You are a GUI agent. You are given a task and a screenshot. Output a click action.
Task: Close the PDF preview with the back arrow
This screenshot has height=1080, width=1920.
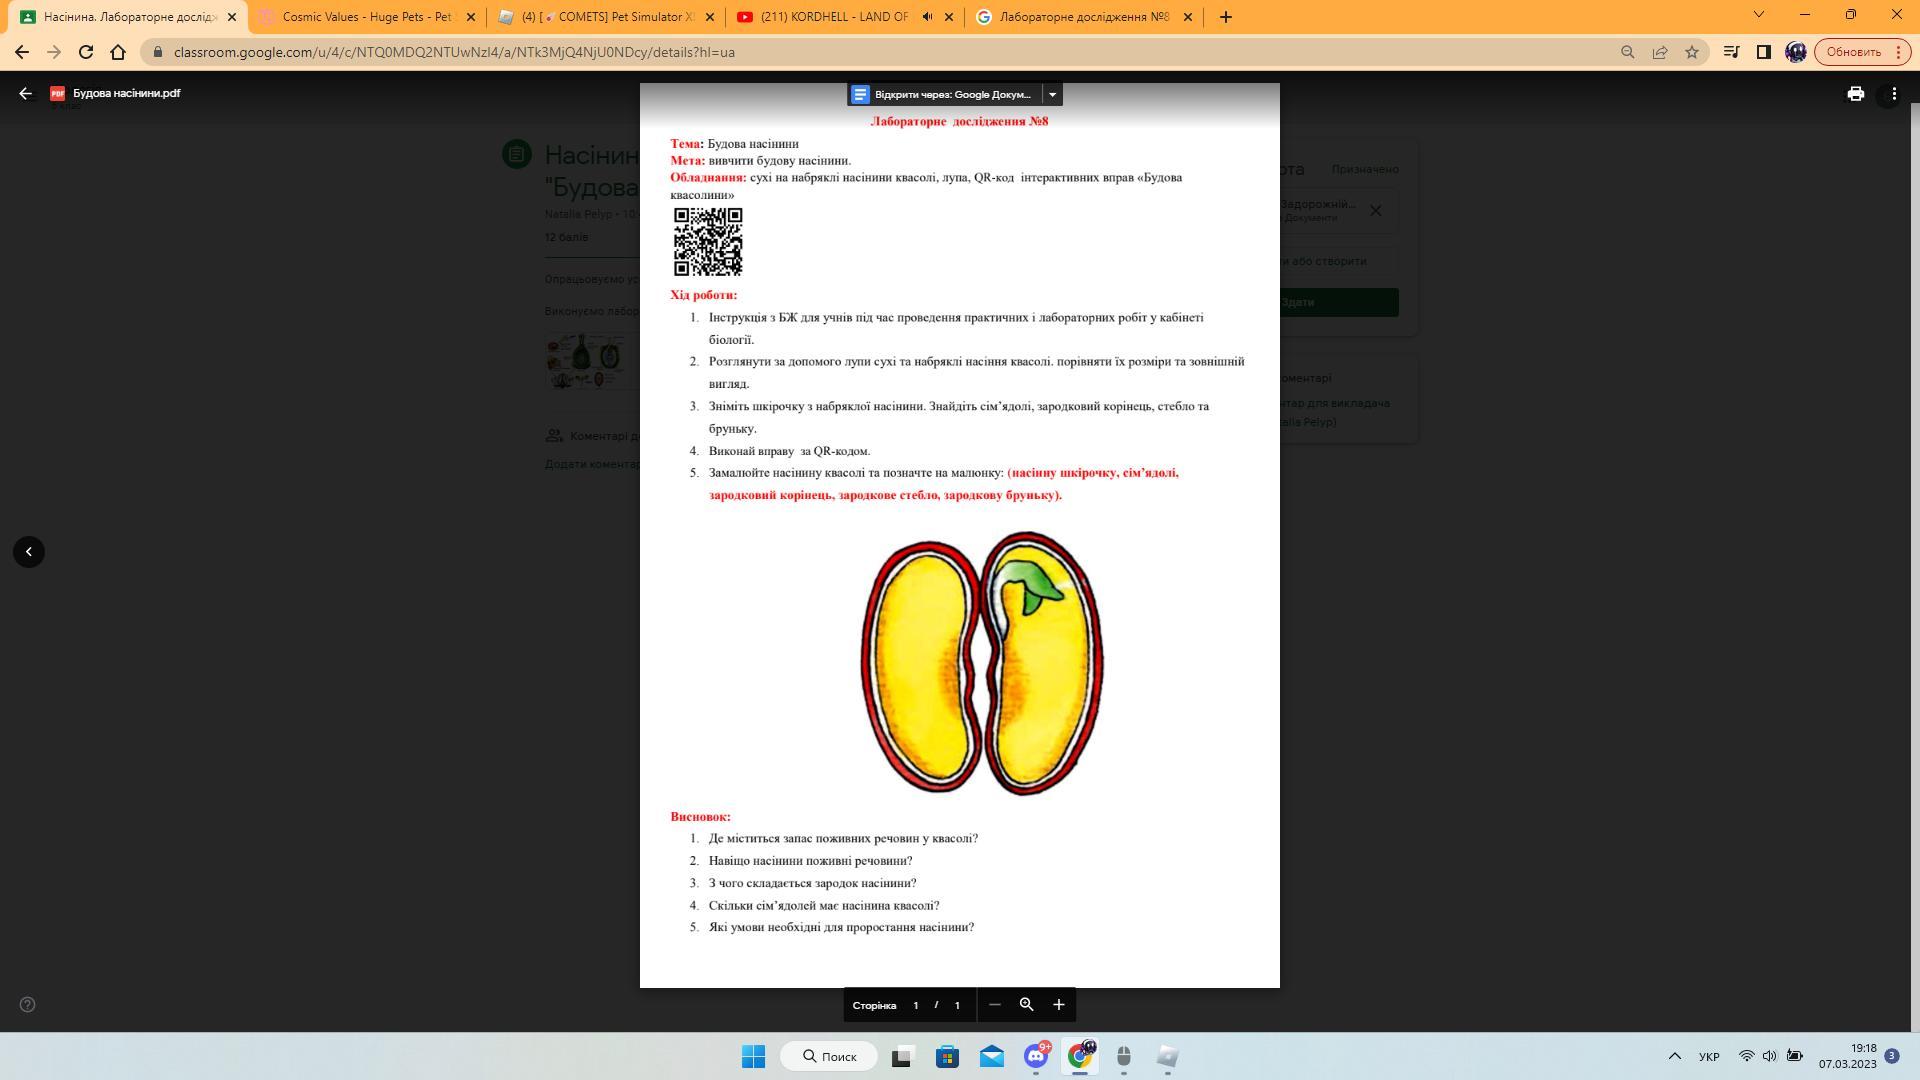26,94
